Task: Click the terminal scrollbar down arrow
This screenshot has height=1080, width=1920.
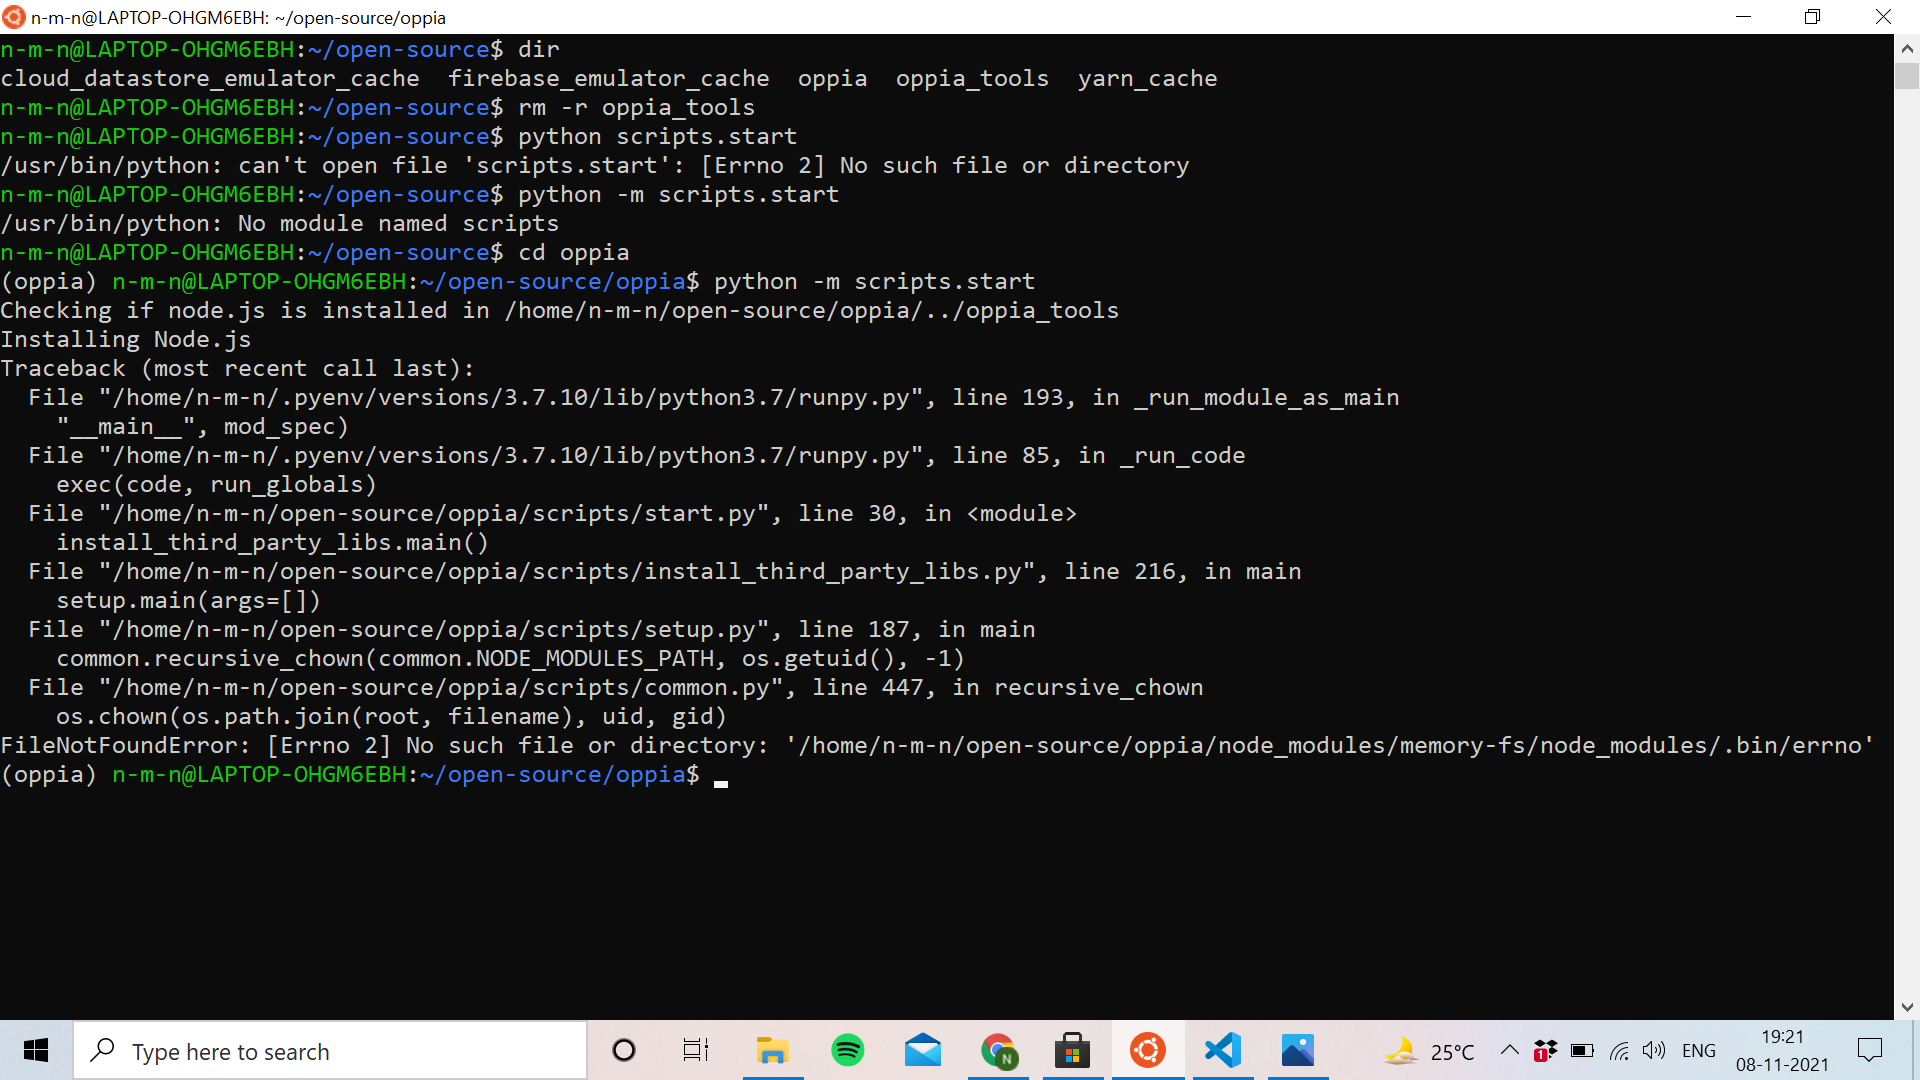Action: click(1908, 1007)
